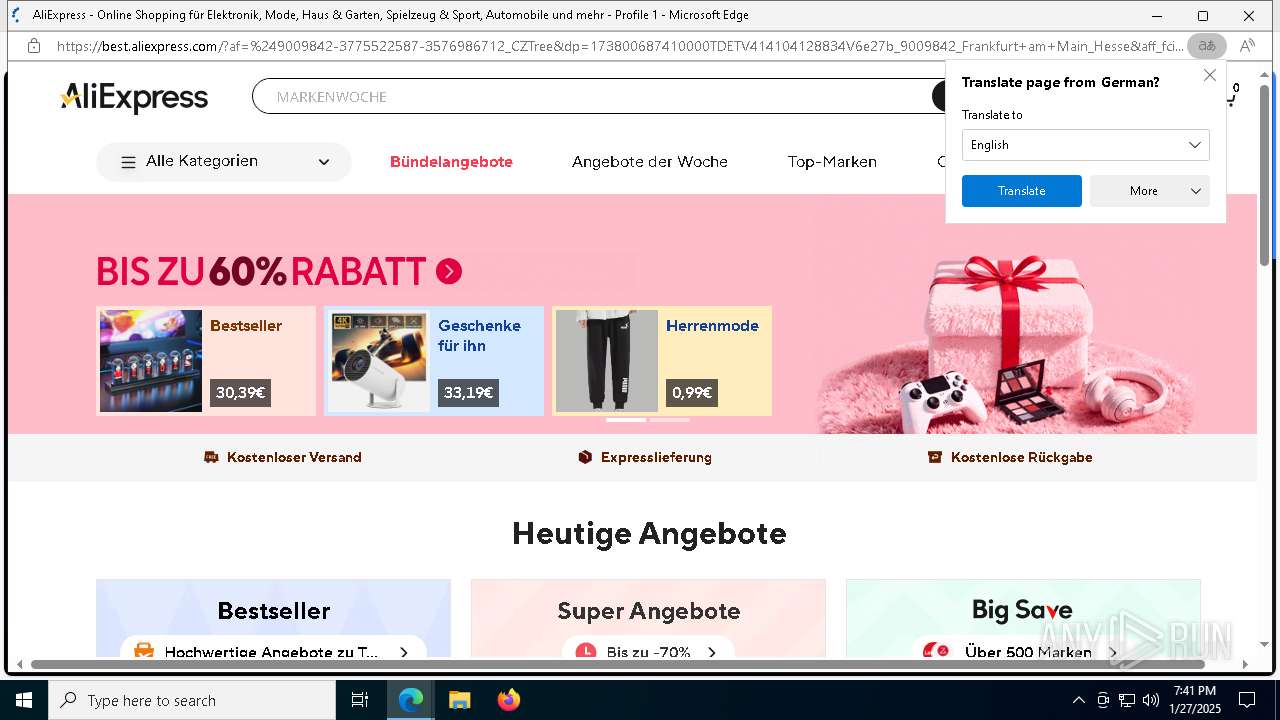Open Read aloud icon in address bar
1280x720 pixels.
1247,46
